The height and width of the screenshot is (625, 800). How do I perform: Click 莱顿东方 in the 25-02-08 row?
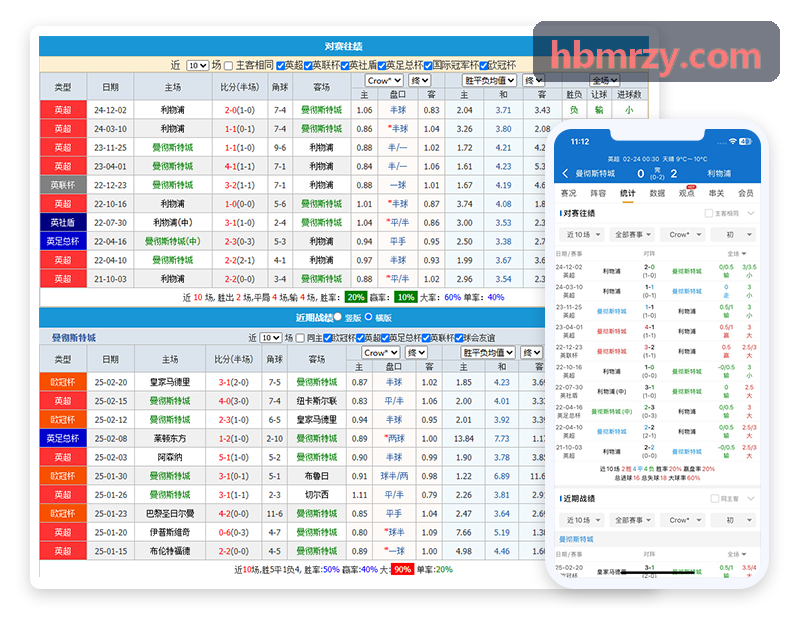click(170, 439)
